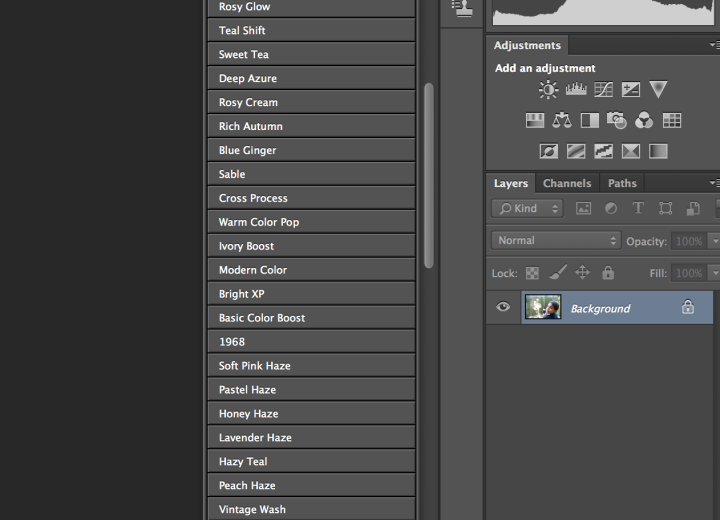The width and height of the screenshot is (720, 520).
Task: Filter layers by pixel layers
Action: [x=584, y=209]
